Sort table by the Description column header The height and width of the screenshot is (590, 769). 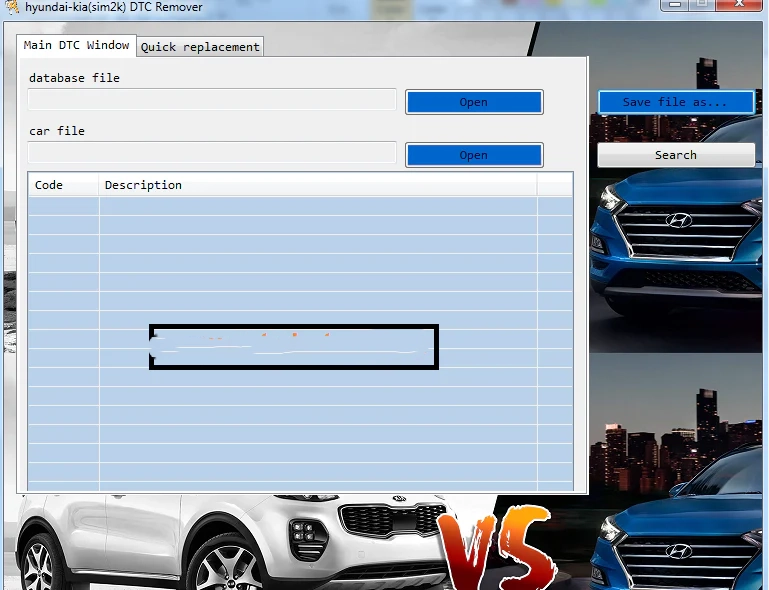coord(318,185)
